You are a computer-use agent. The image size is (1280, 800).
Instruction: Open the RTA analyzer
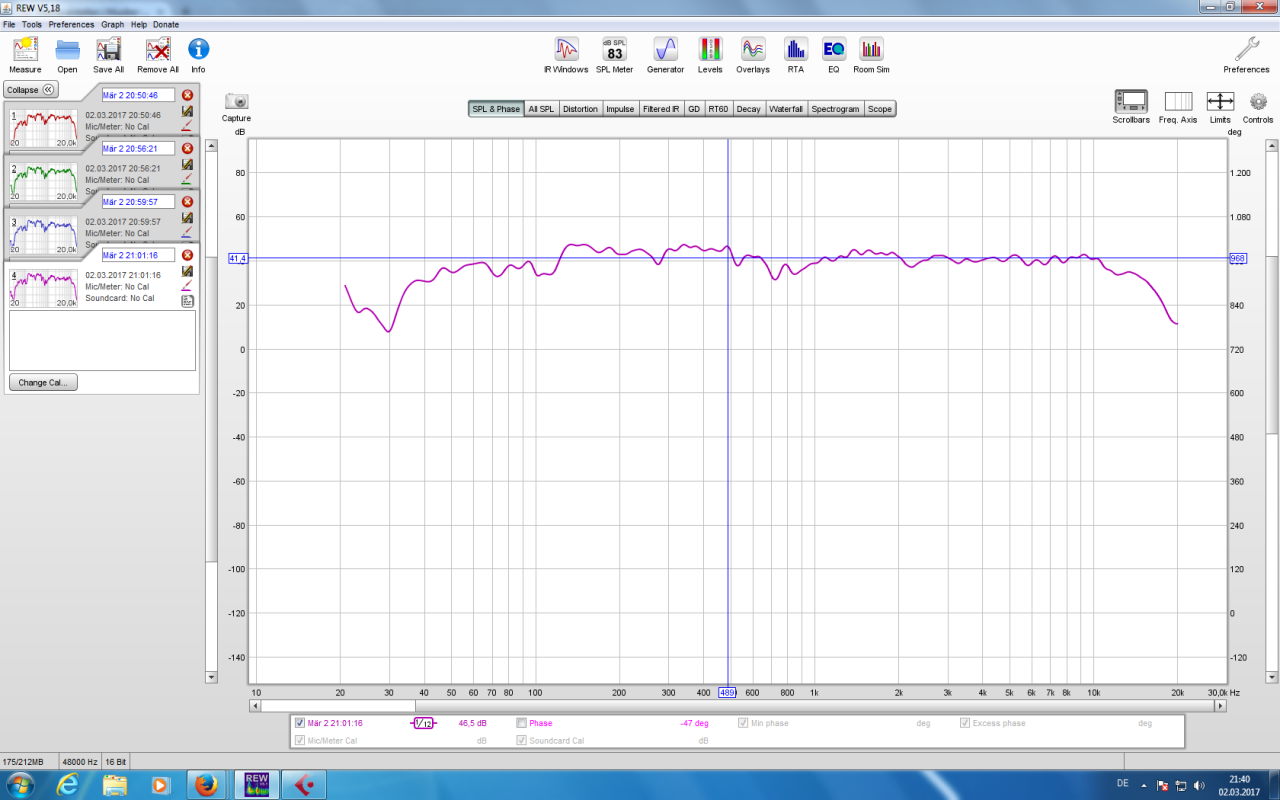pyautogui.click(x=795, y=55)
